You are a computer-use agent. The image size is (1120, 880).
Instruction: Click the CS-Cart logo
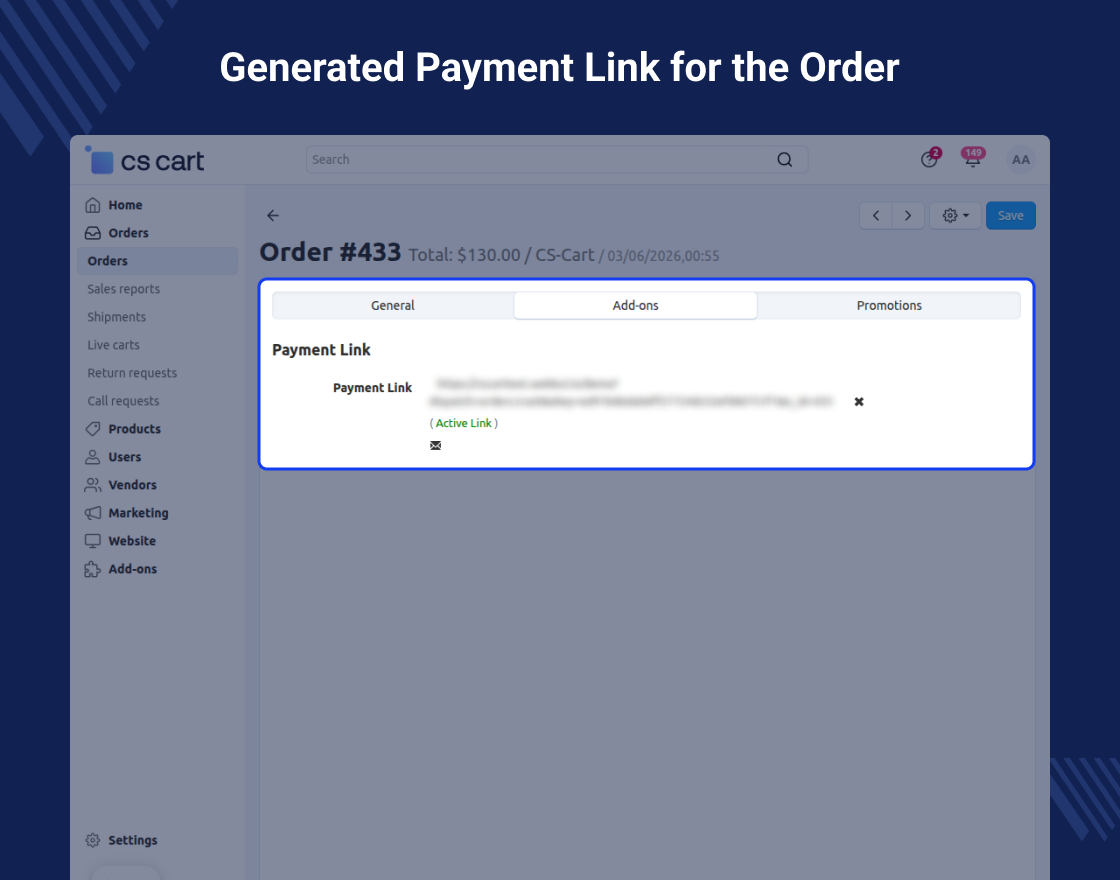146,160
